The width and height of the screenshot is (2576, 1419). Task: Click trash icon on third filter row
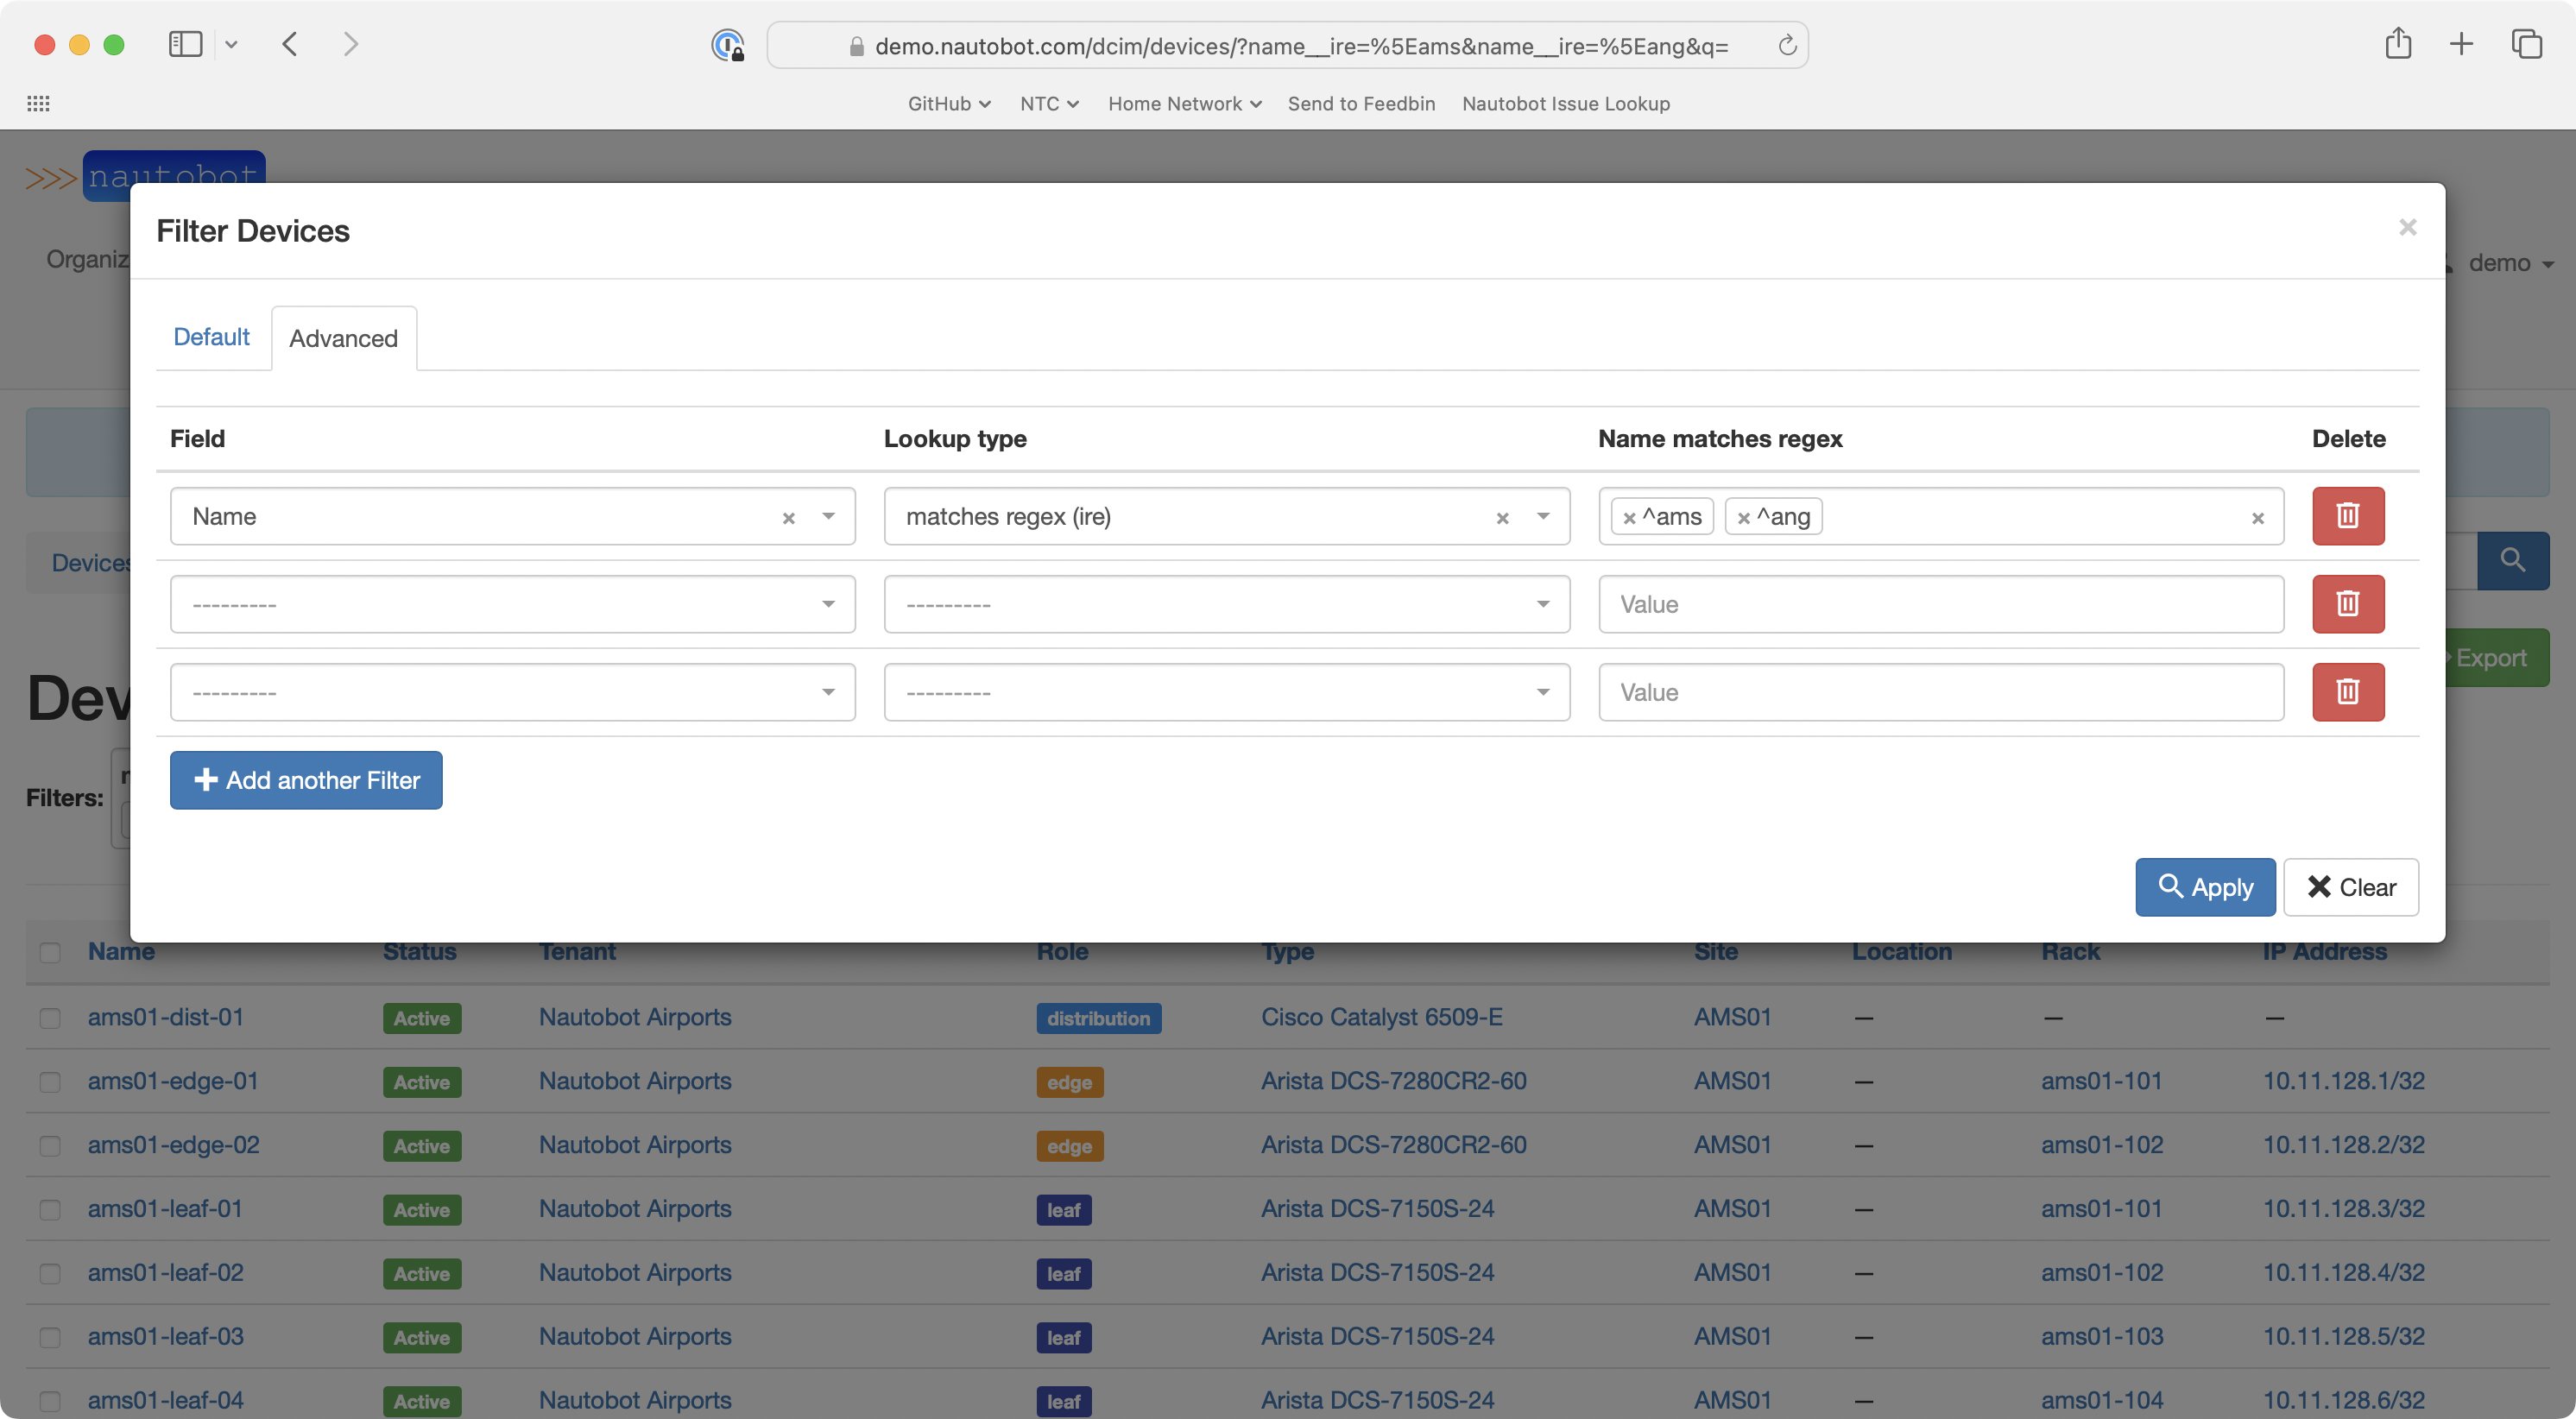(2347, 692)
